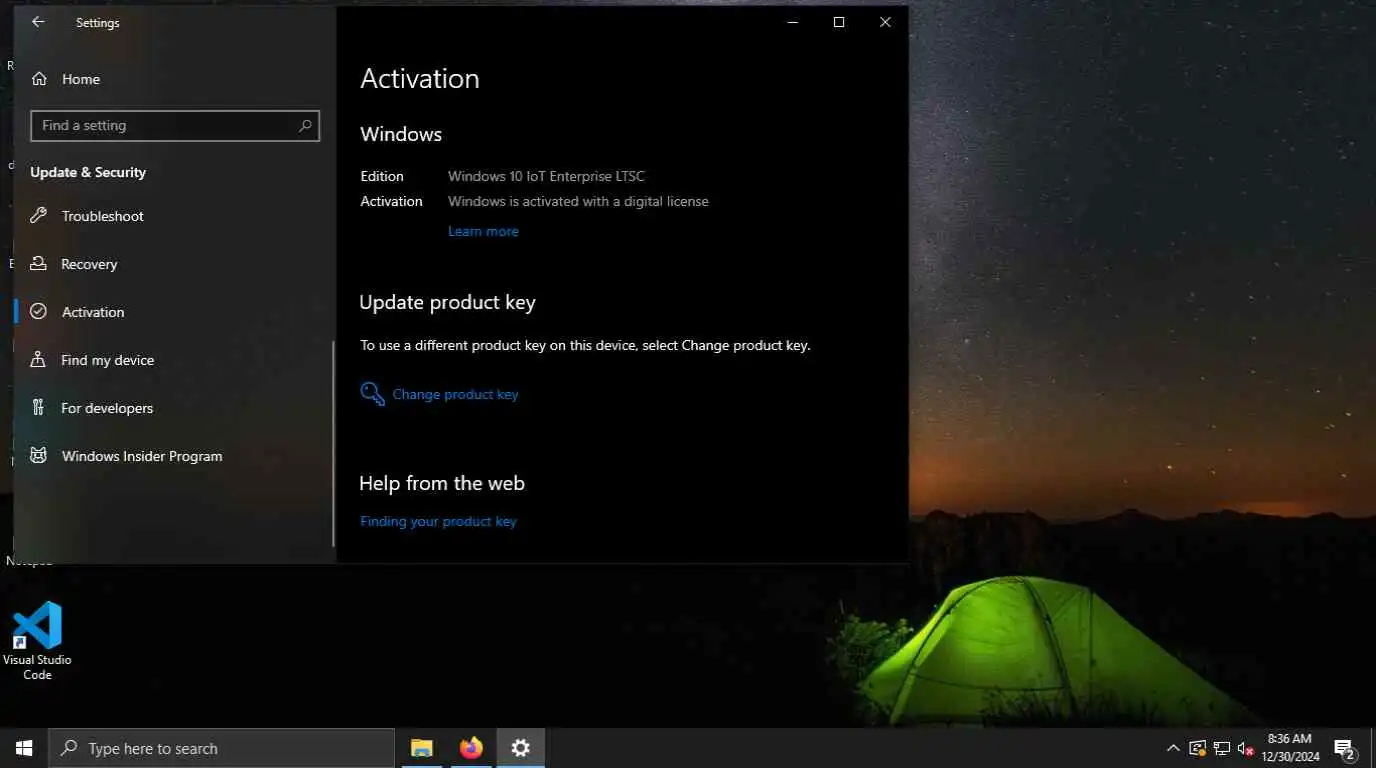Viewport: 1376px width, 768px height.
Task: Click the Windows is activated with a digital license text
Action: pos(578,201)
